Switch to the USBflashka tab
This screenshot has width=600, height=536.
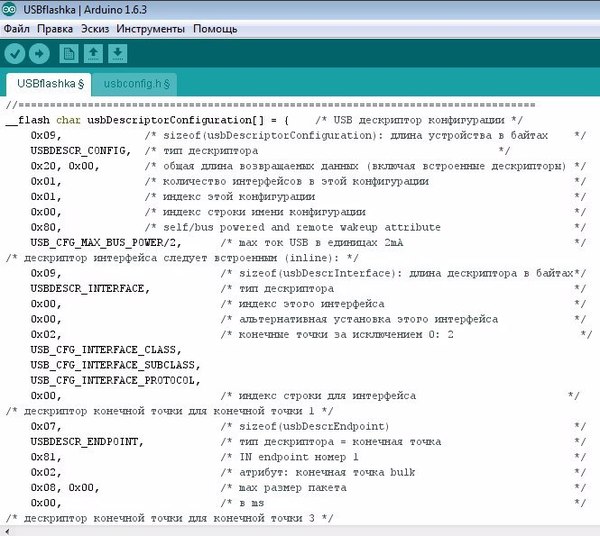coord(49,84)
